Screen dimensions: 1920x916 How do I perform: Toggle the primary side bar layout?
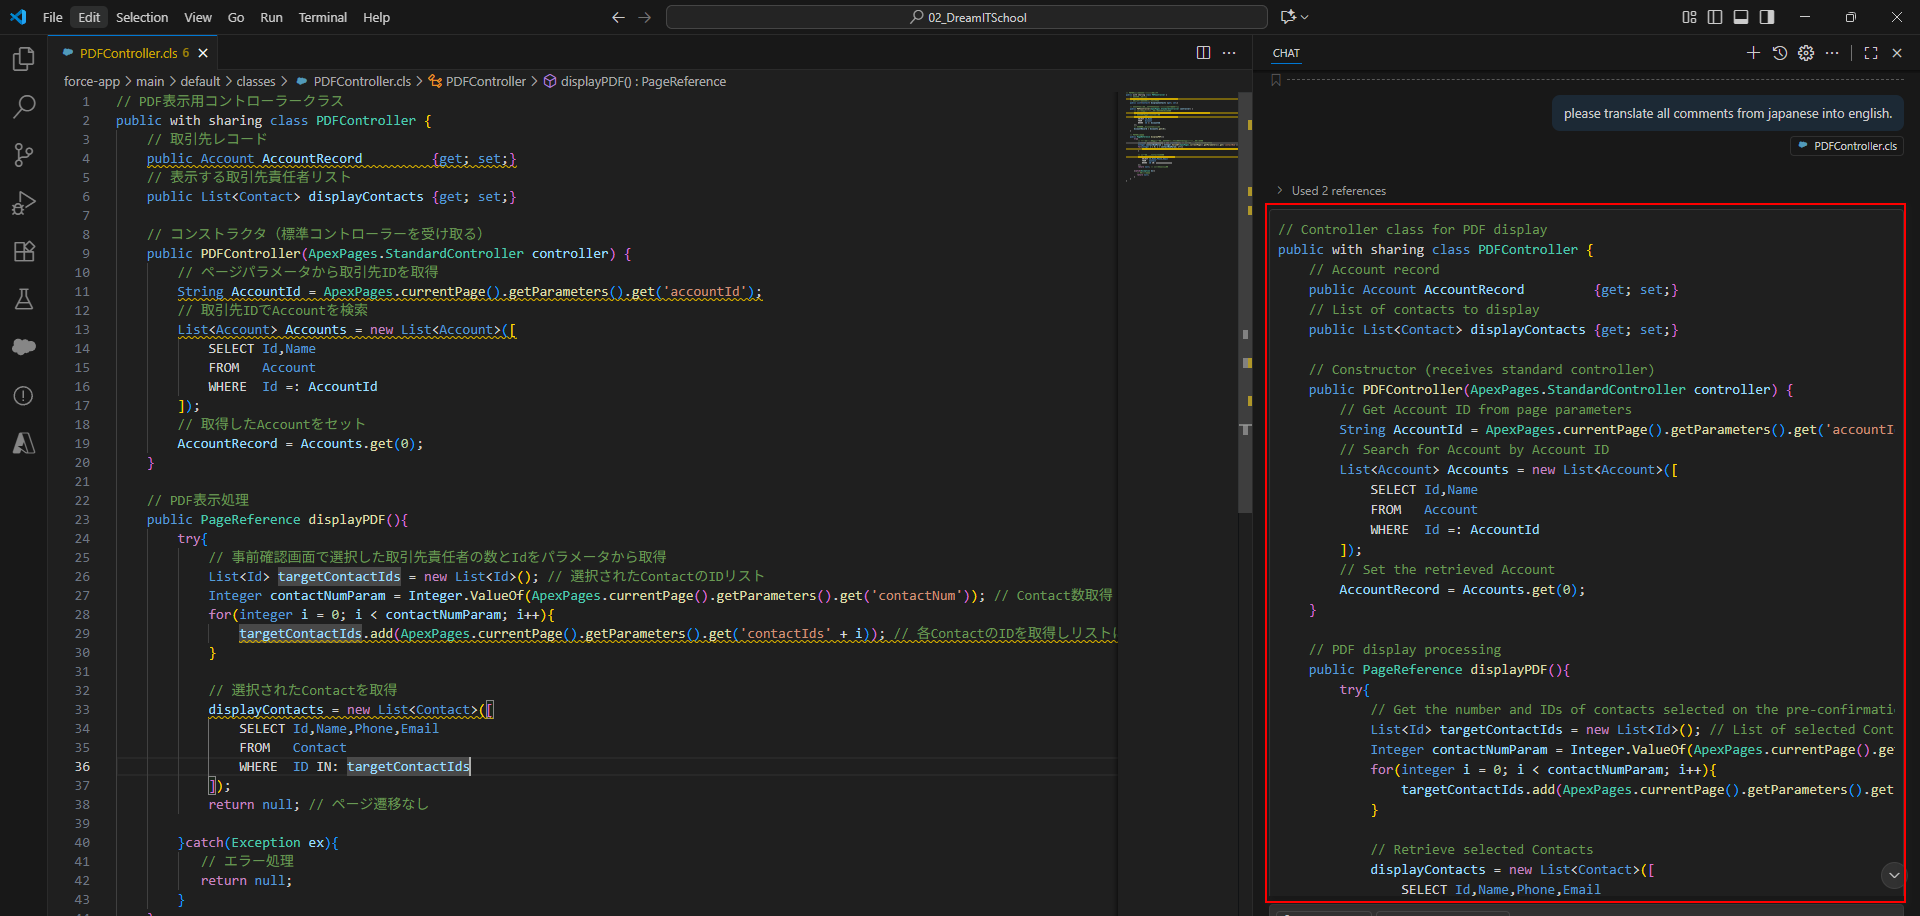coord(1715,17)
